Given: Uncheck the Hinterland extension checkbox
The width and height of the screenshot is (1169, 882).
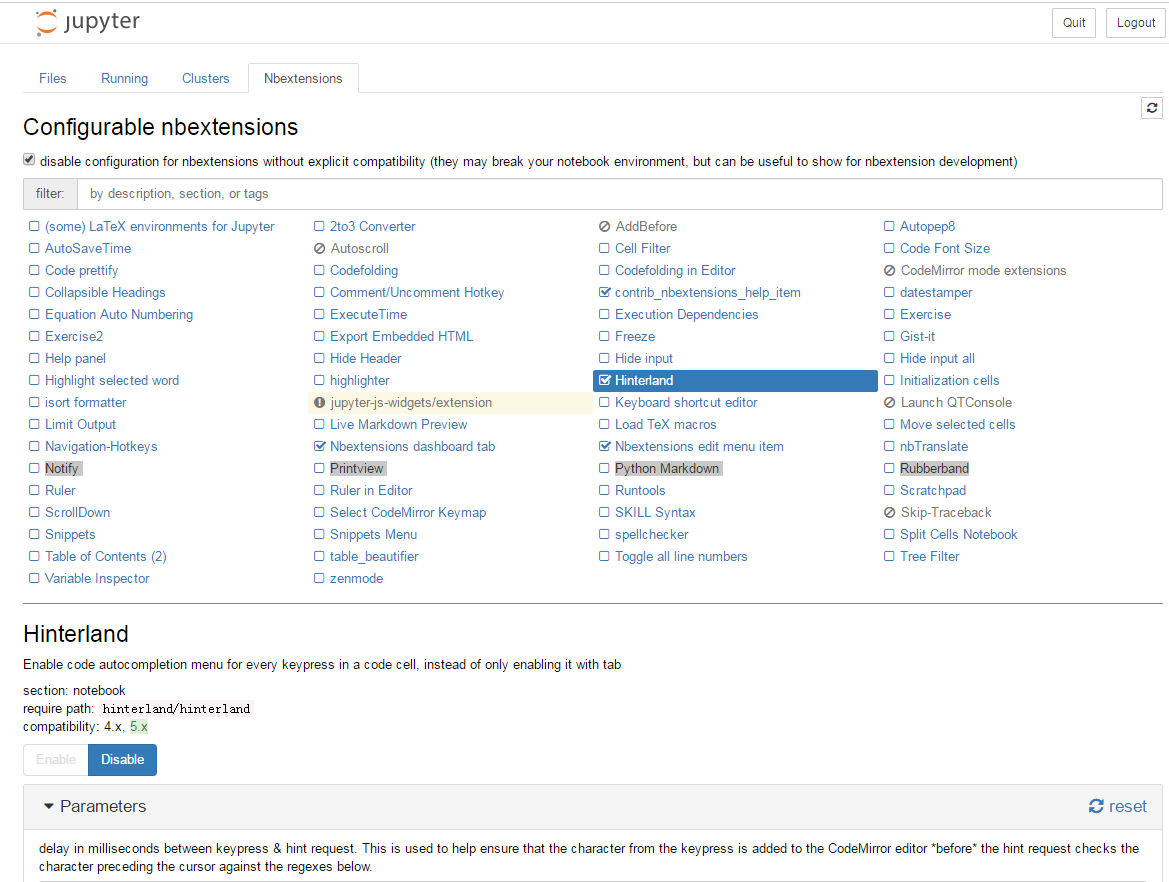Looking at the screenshot, I should point(605,380).
